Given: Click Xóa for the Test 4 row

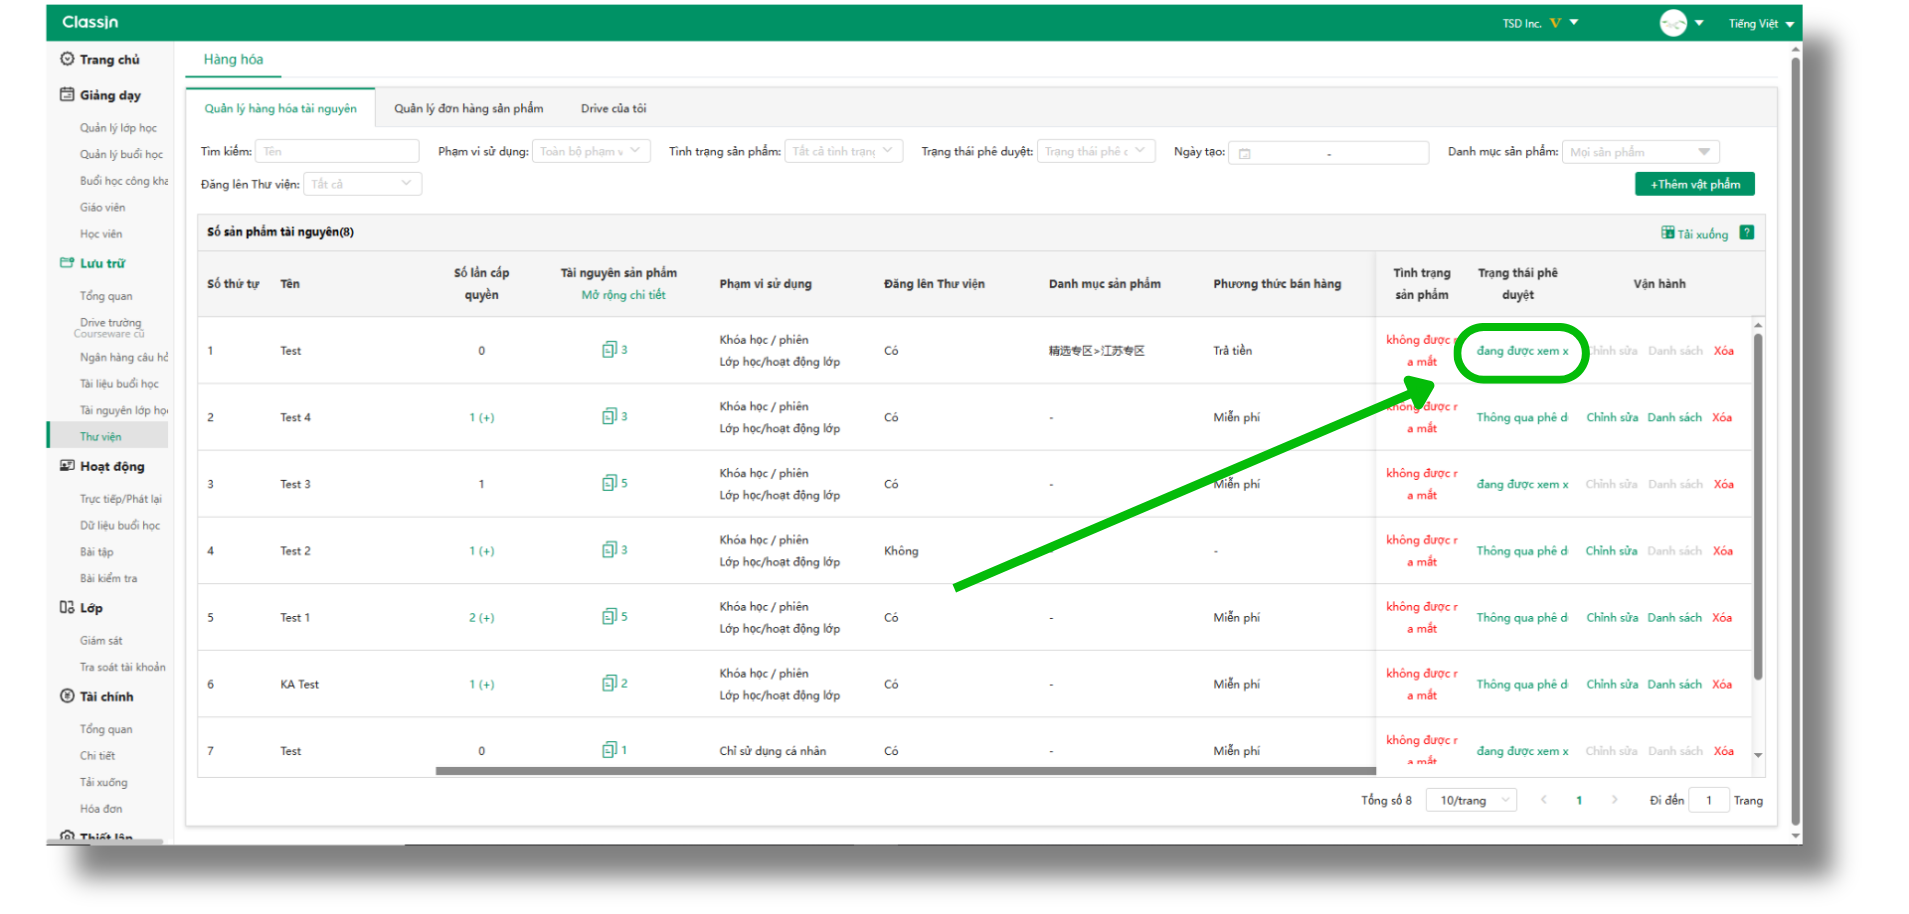Looking at the screenshot, I should pyautogui.click(x=1721, y=418).
